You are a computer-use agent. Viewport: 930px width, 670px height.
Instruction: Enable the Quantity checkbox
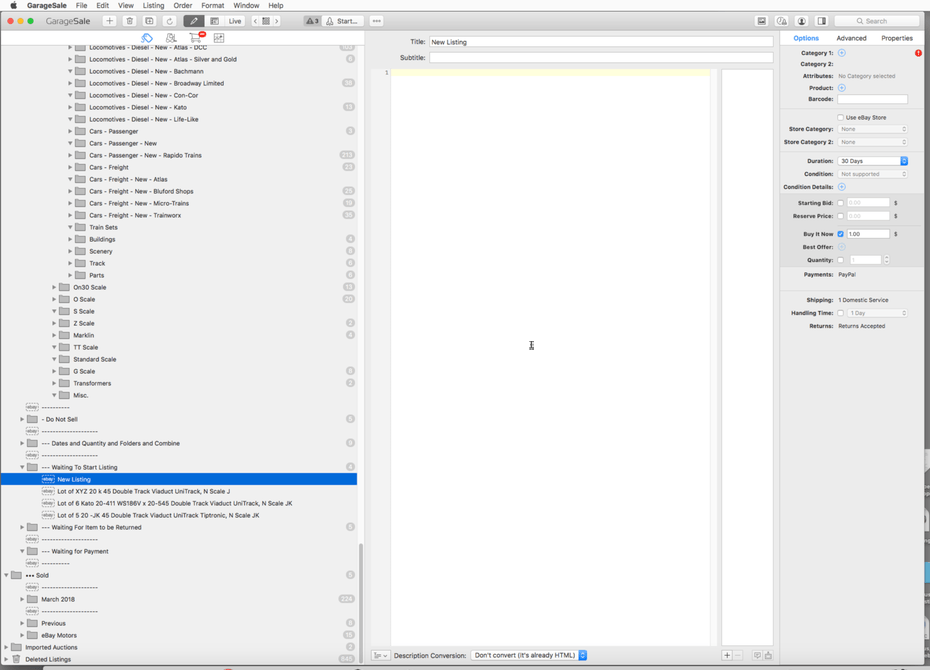click(840, 260)
